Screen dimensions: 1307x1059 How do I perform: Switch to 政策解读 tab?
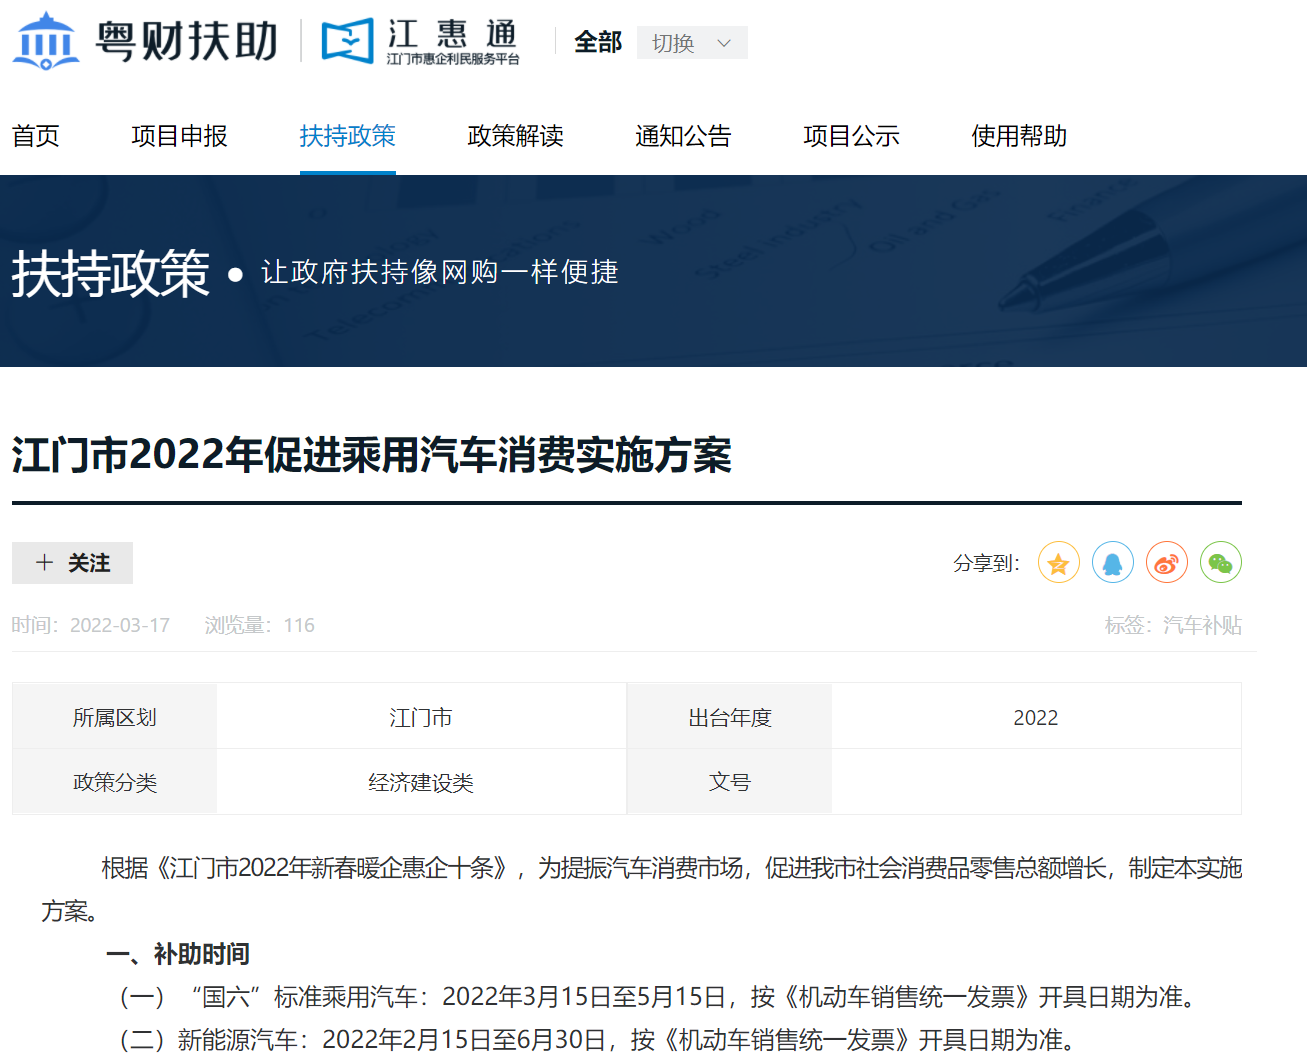tap(516, 136)
